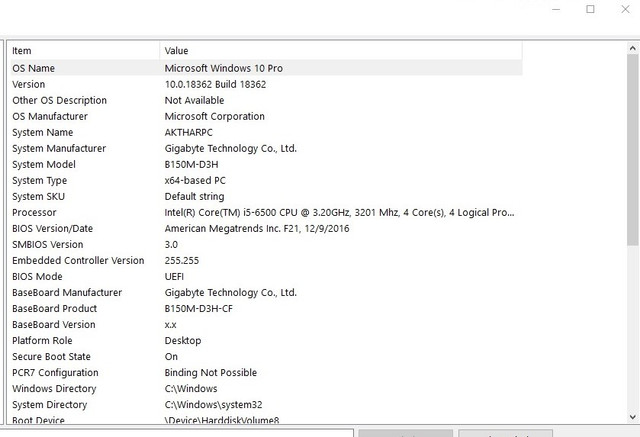
Task: Select the System Model row label
Action: [x=44, y=164]
